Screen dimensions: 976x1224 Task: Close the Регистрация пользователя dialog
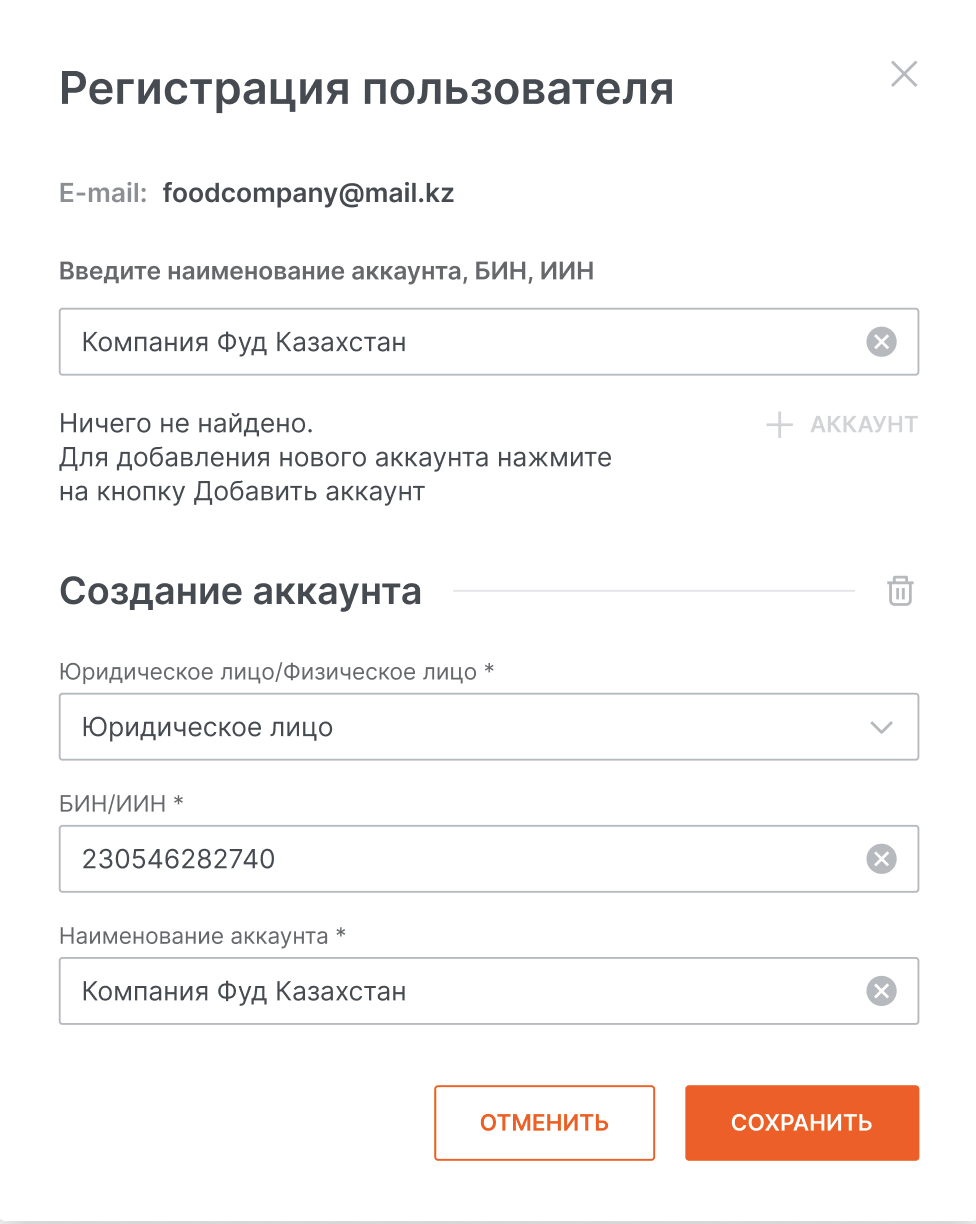(x=904, y=75)
